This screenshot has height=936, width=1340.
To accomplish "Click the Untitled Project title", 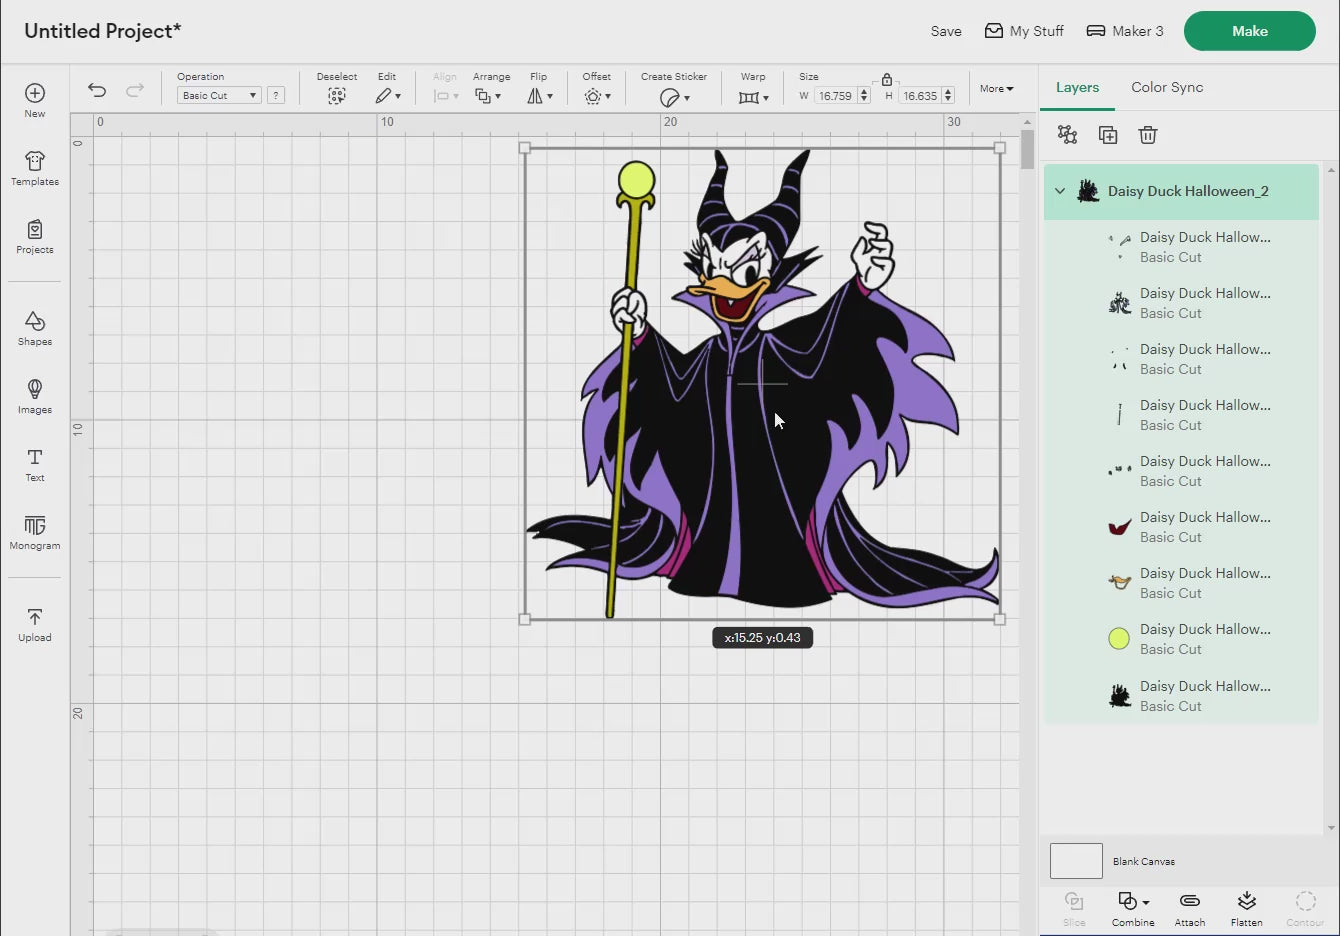I will tap(103, 31).
